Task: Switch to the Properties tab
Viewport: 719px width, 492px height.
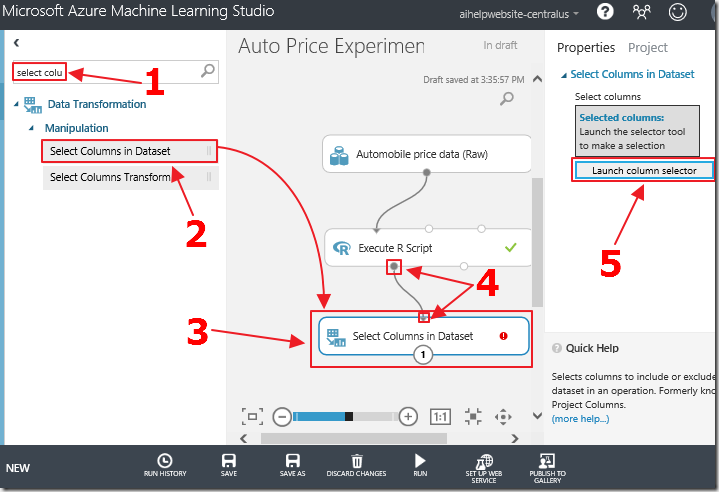Action: click(586, 48)
